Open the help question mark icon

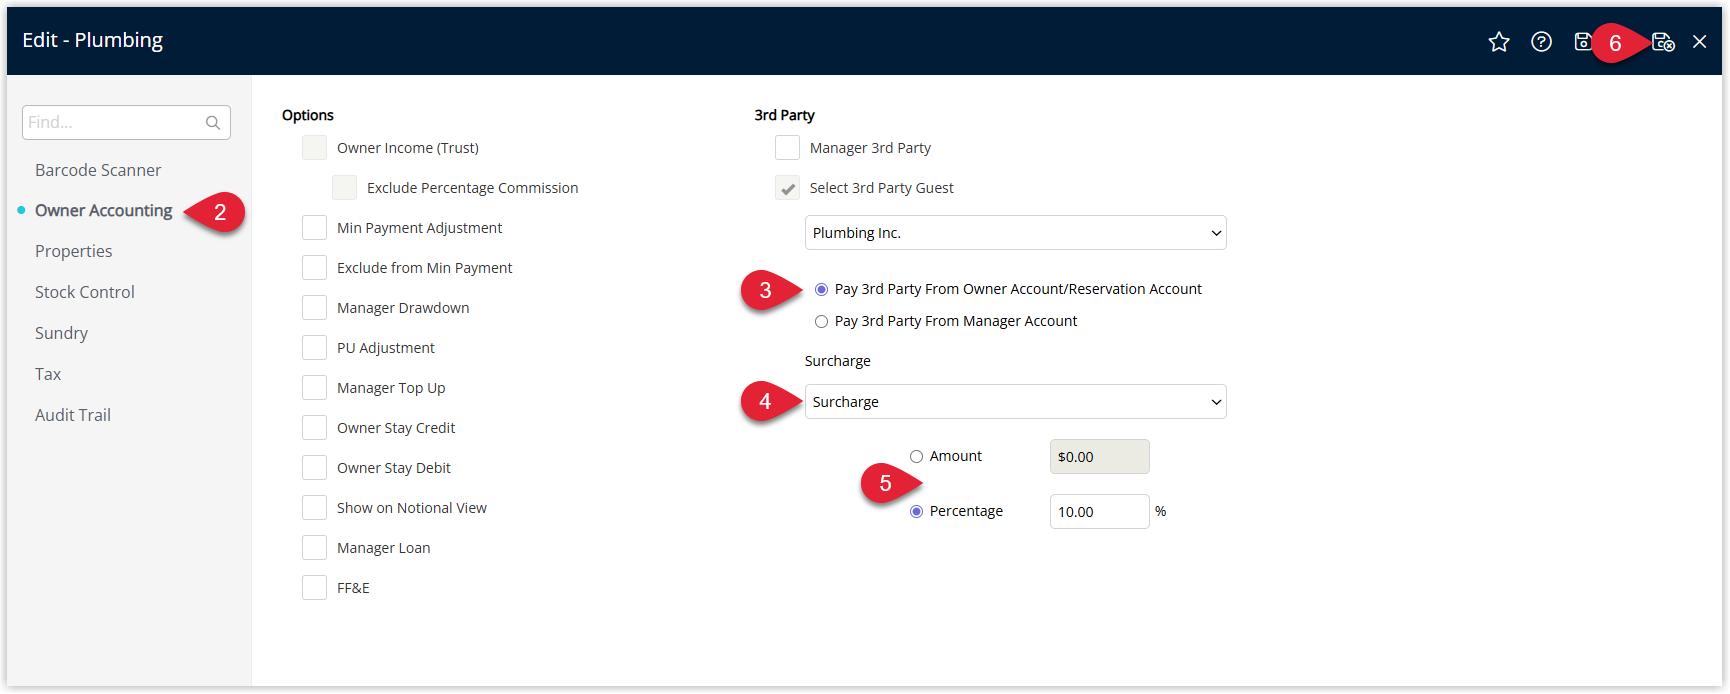click(x=1541, y=41)
